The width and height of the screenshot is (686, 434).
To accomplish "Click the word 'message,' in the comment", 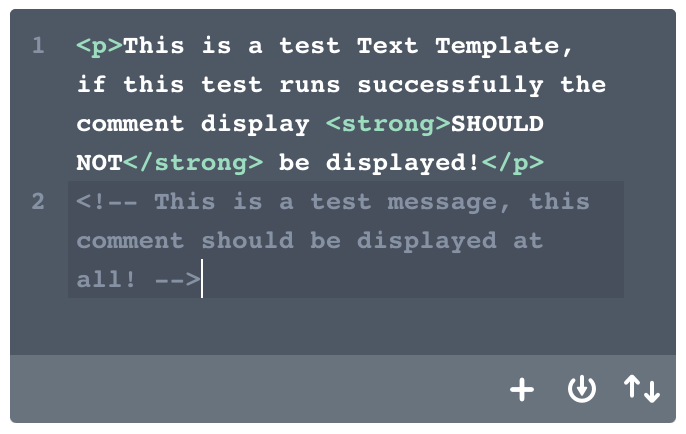I will coord(448,202).
